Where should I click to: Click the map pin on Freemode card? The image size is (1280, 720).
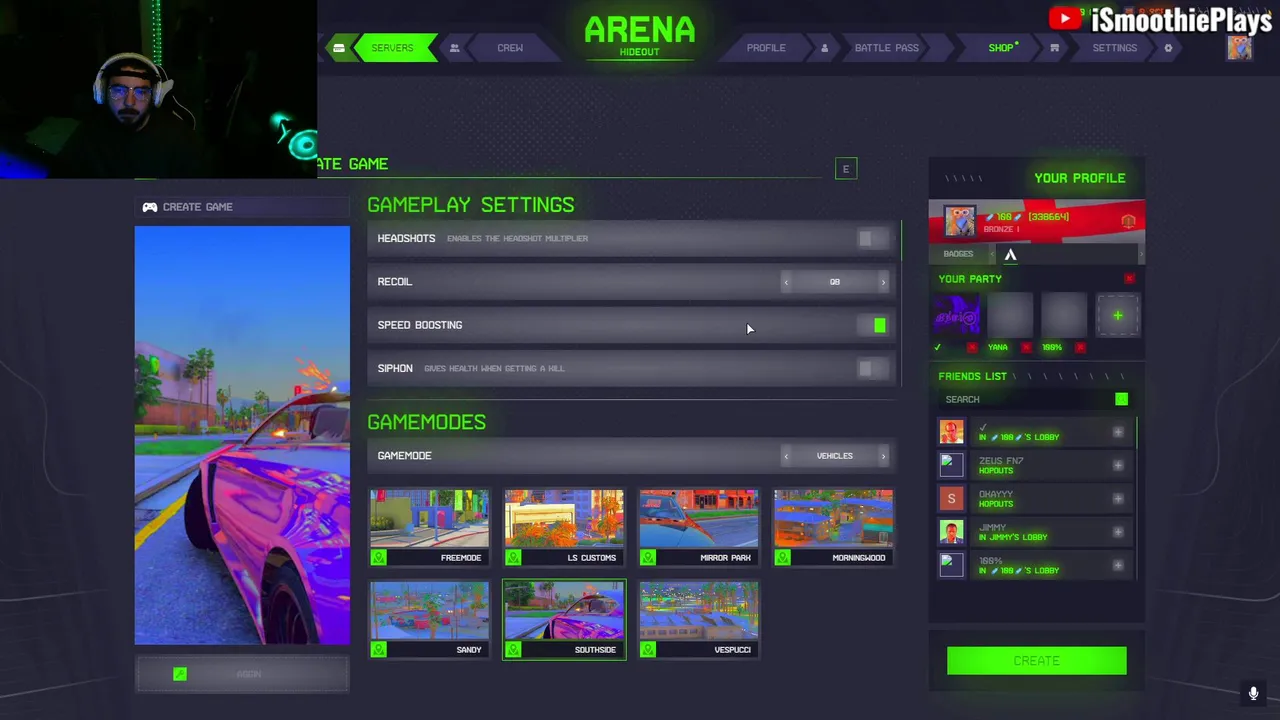pyautogui.click(x=378, y=557)
